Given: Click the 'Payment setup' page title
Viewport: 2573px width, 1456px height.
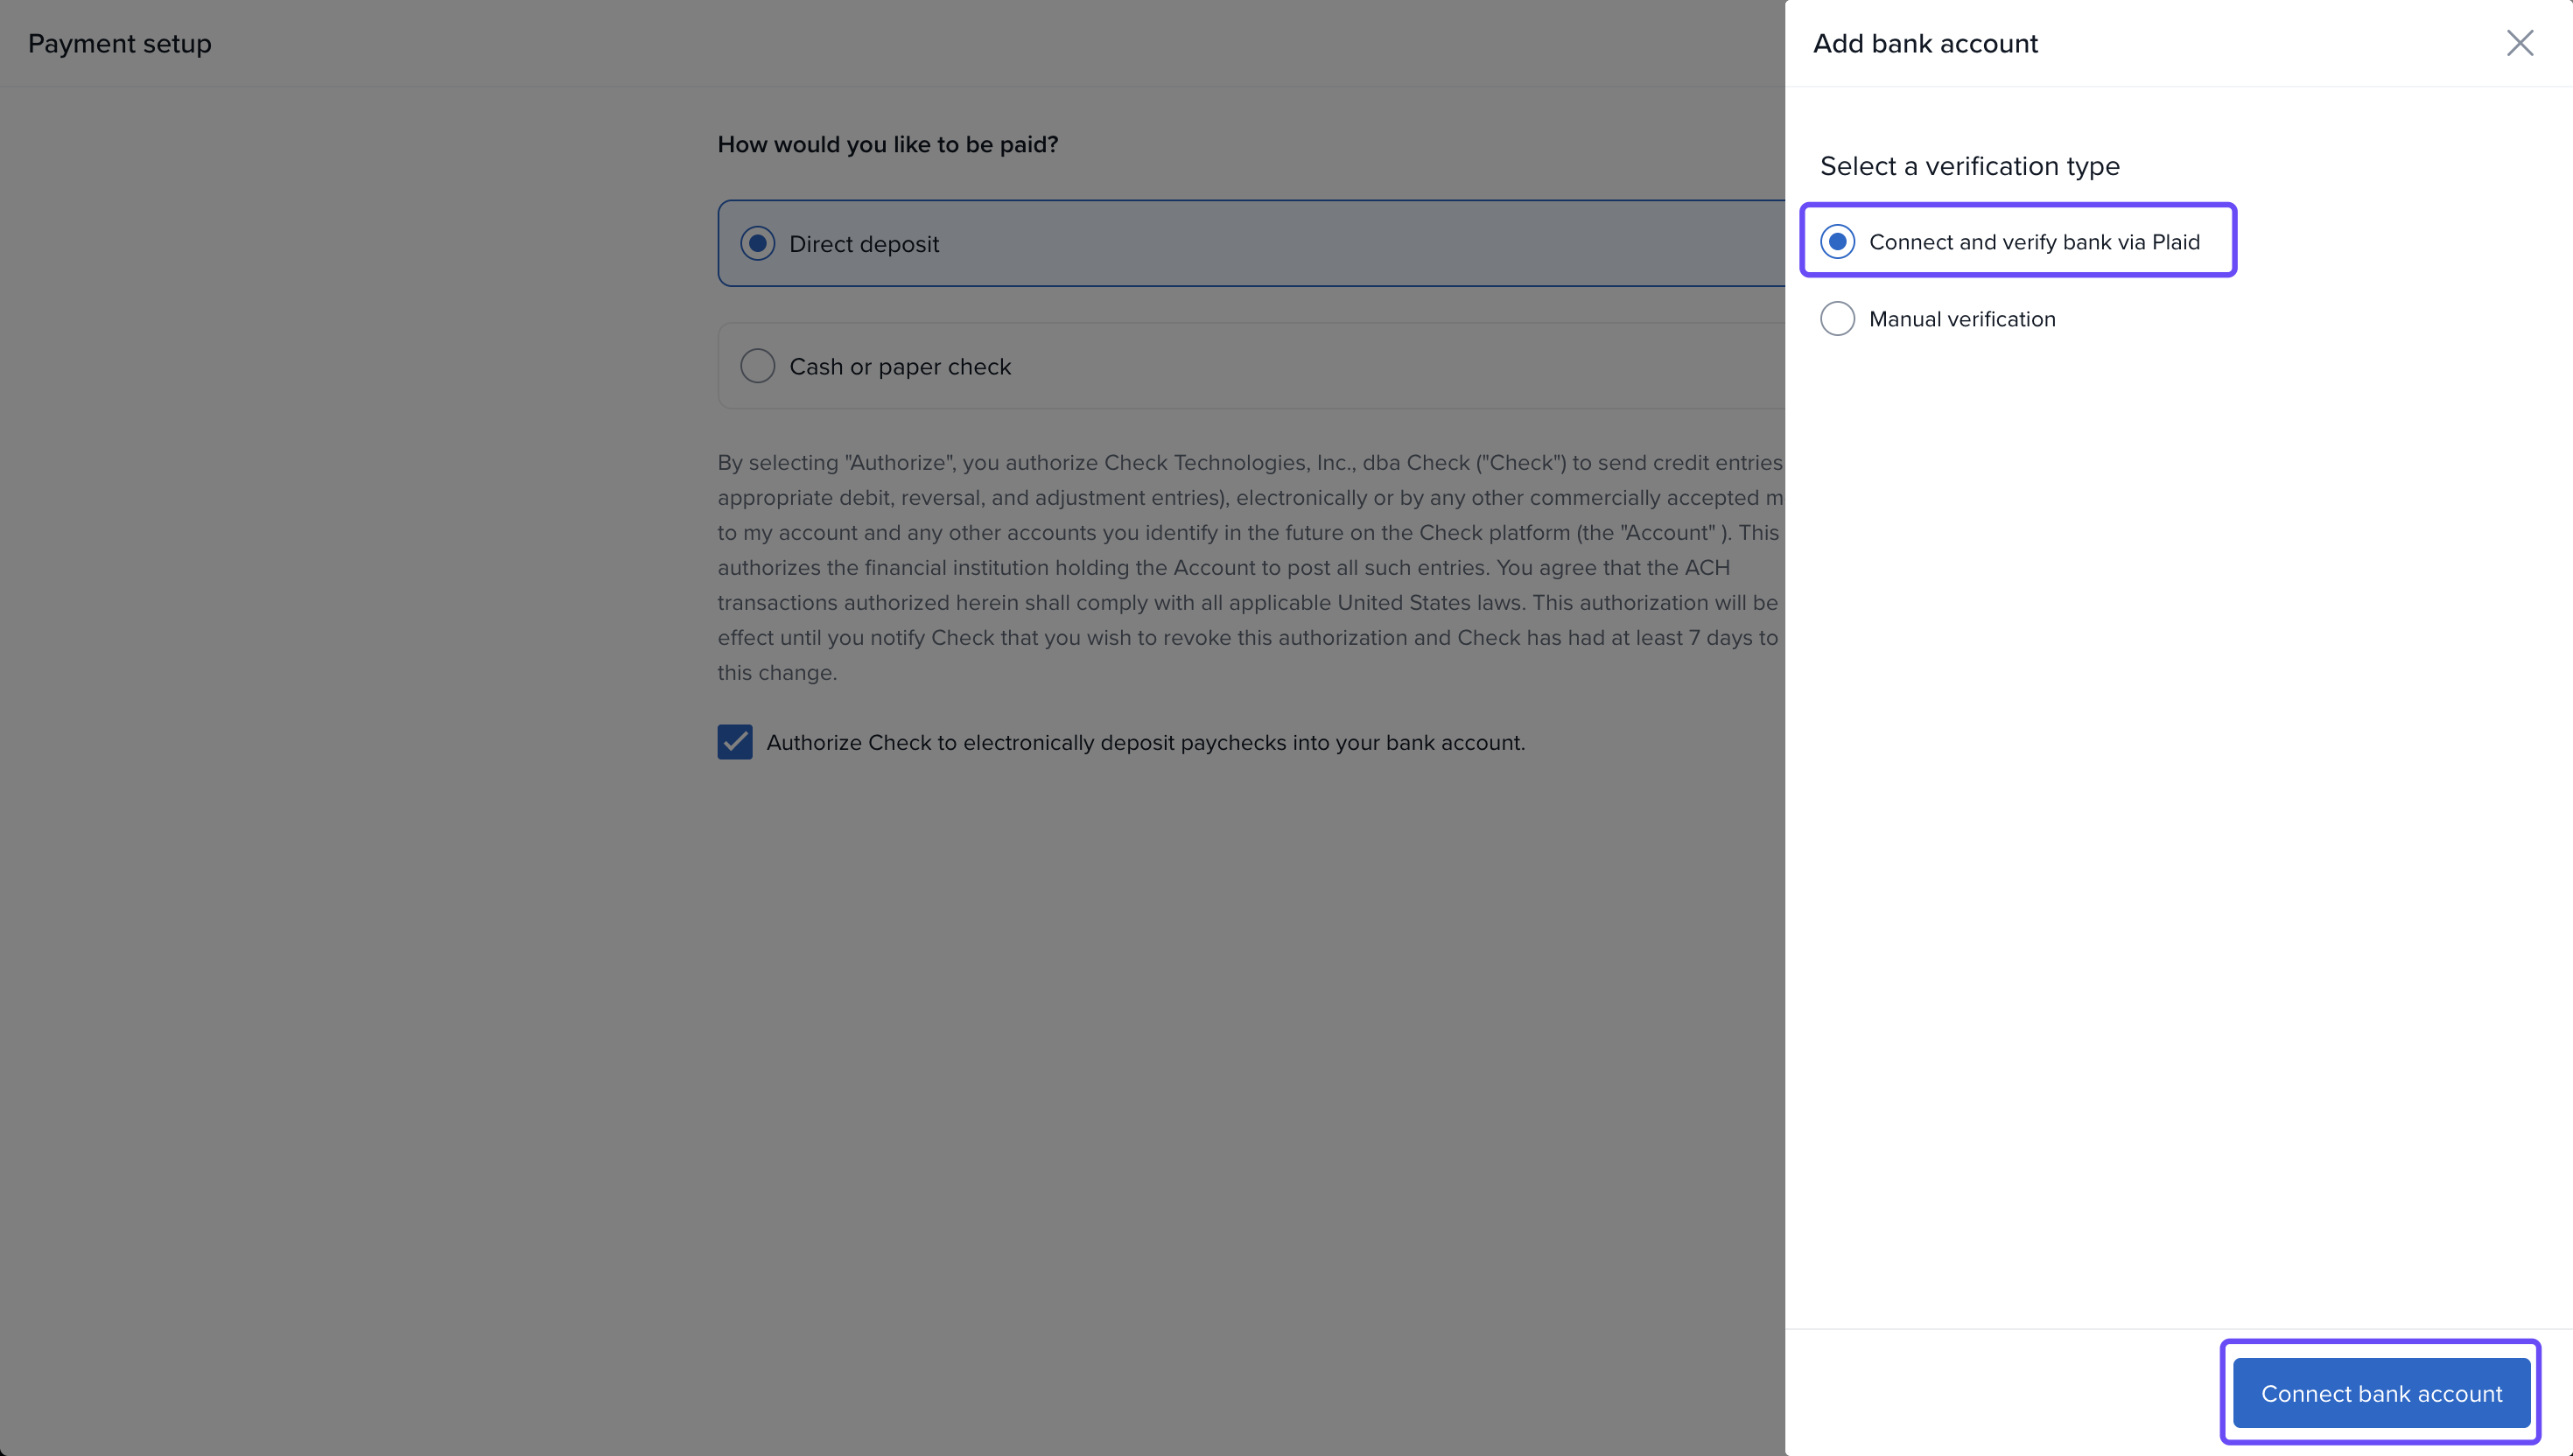Looking at the screenshot, I should [119, 44].
